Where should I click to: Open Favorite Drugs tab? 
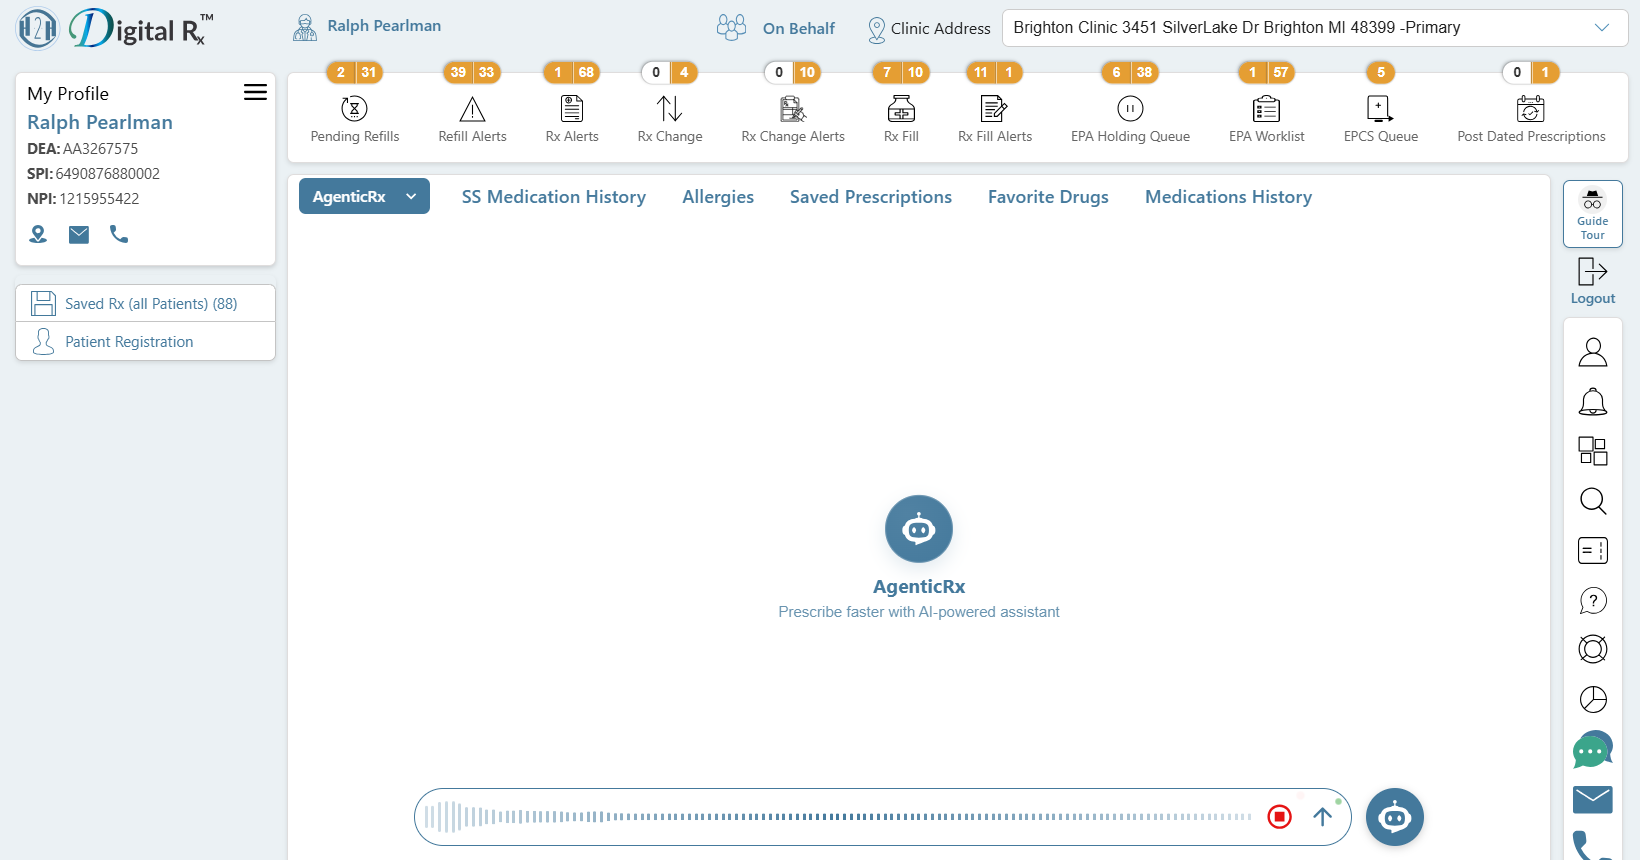click(x=1048, y=197)
